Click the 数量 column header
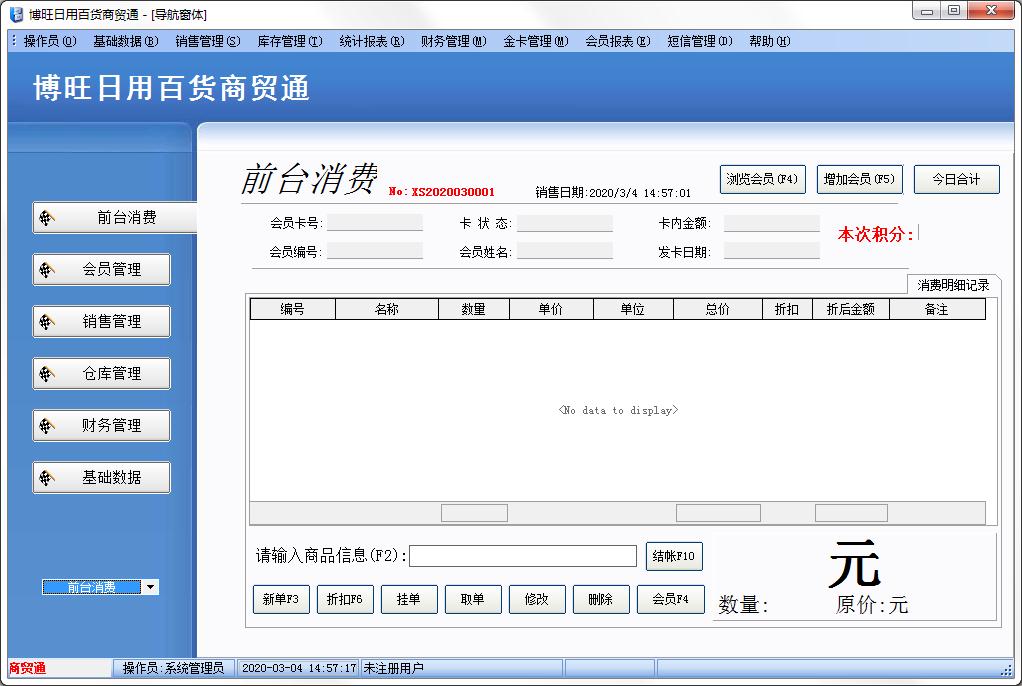This screenshot has height=686, width=1022. [x=474, y=309]
